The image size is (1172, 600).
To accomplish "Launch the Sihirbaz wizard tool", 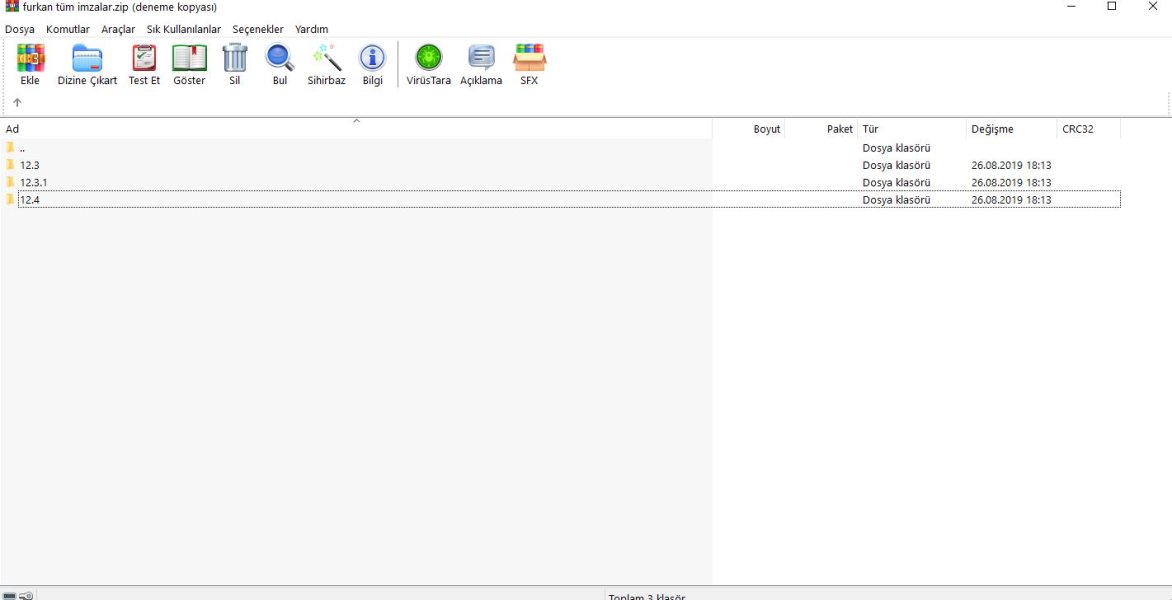I will (326, 64).
